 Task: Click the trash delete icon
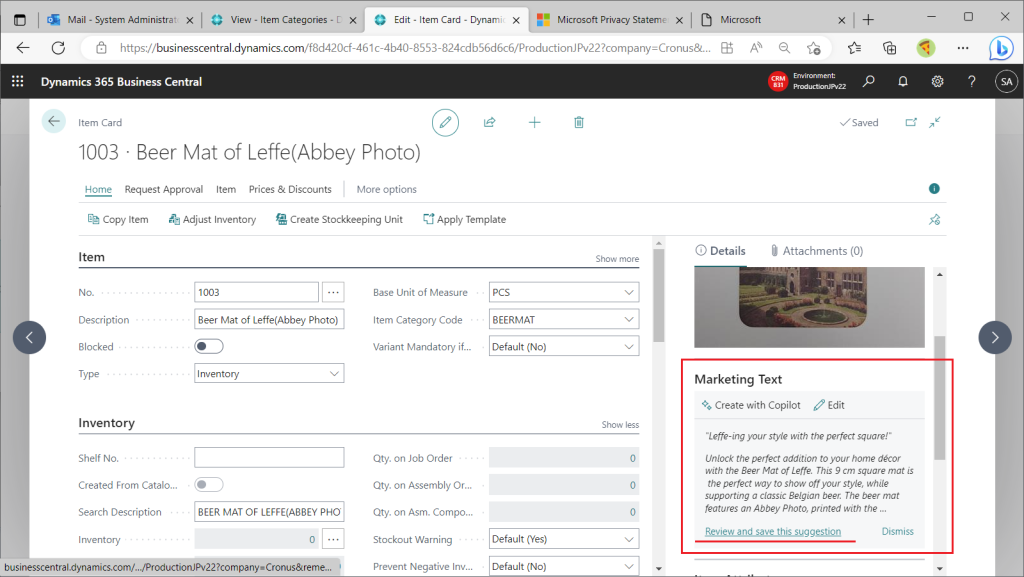pos(579,122)
